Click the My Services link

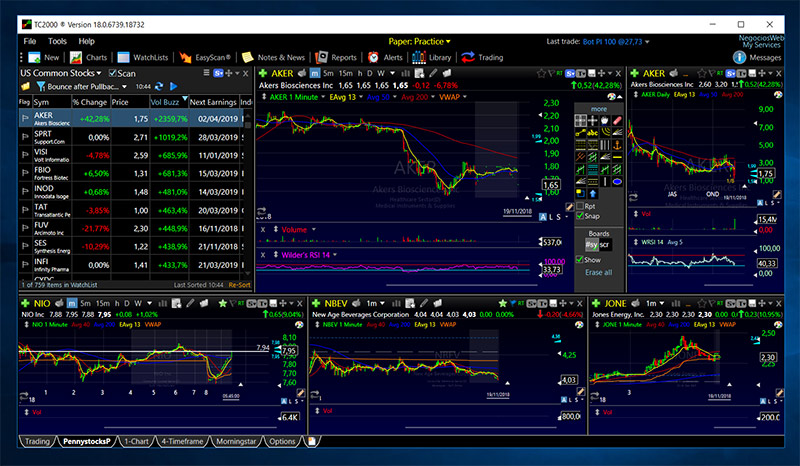tap(763, 45)
